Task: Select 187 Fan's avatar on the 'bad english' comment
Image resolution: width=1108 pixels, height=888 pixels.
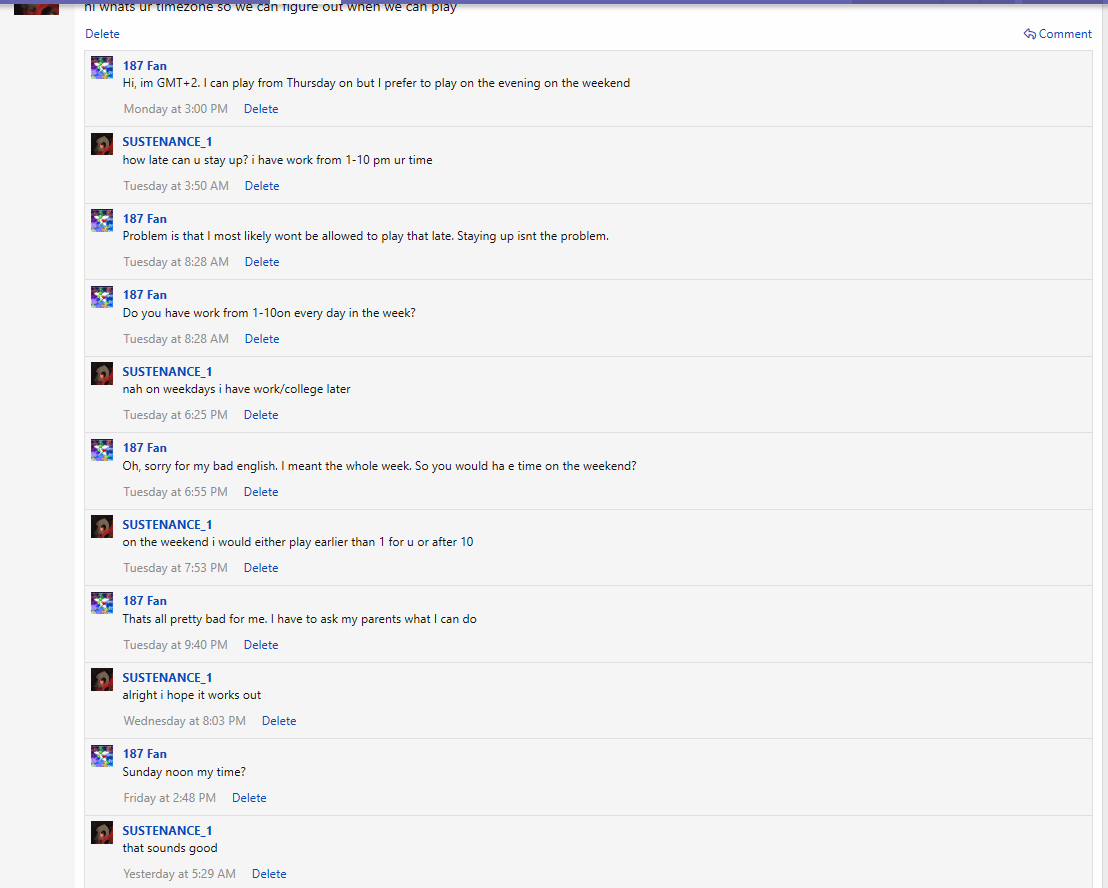Action: point(102,450)
